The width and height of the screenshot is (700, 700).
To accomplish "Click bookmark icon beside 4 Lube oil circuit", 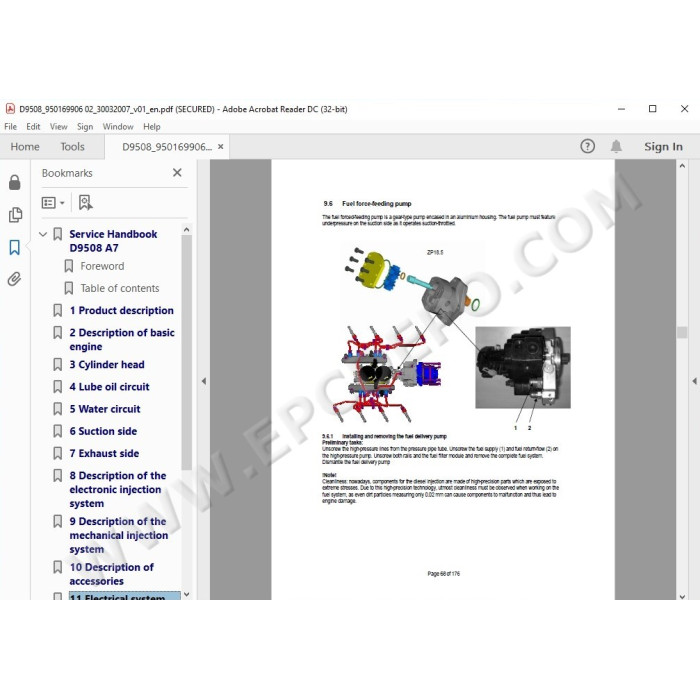I will [58, 387].
